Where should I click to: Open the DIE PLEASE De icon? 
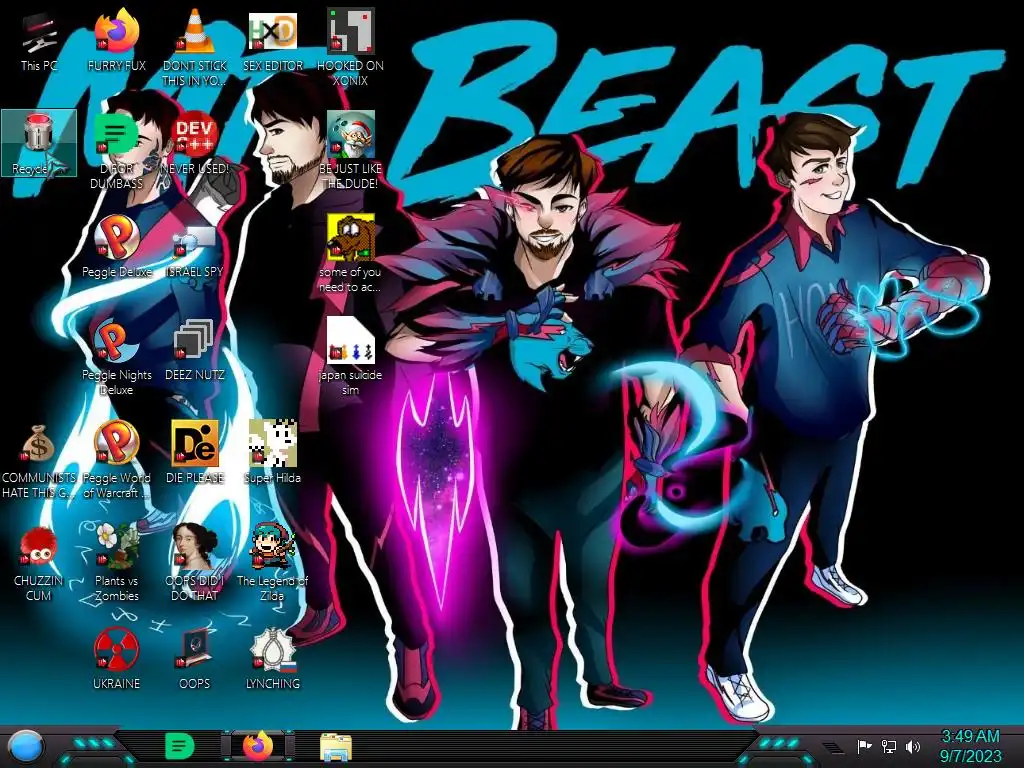[x=194, y=452]
